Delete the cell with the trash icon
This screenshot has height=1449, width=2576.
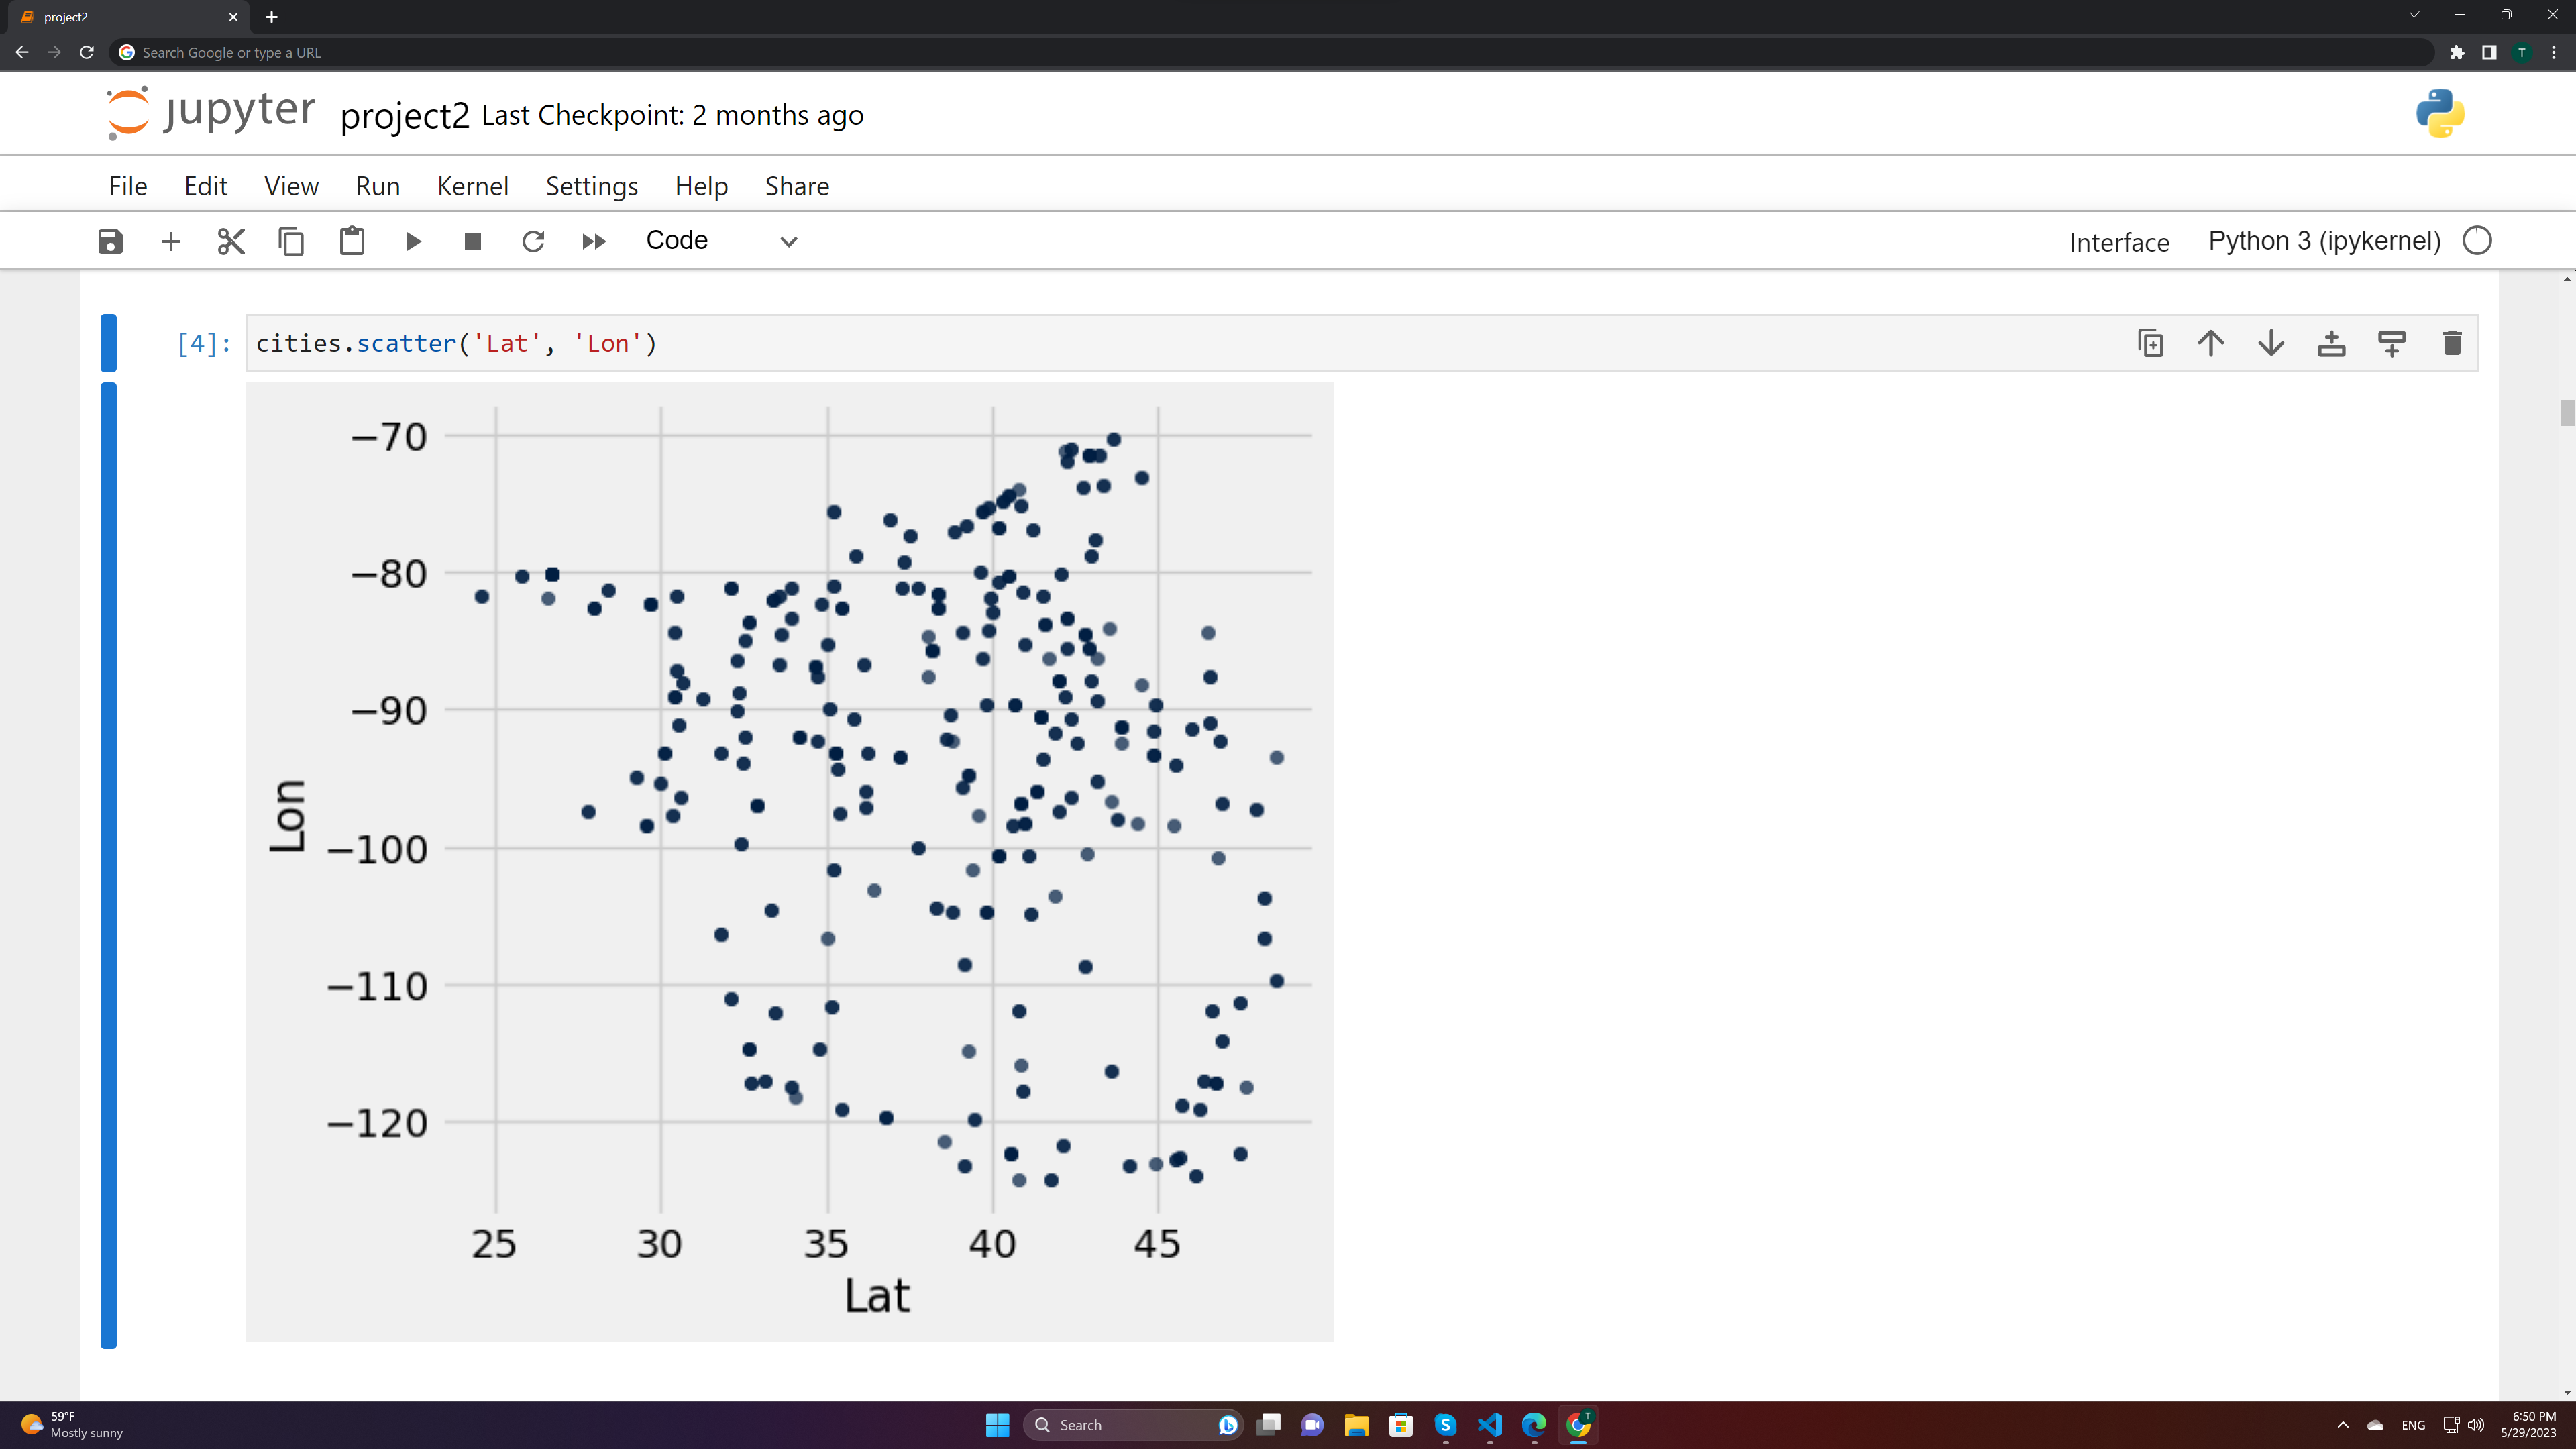[2452, 343]
